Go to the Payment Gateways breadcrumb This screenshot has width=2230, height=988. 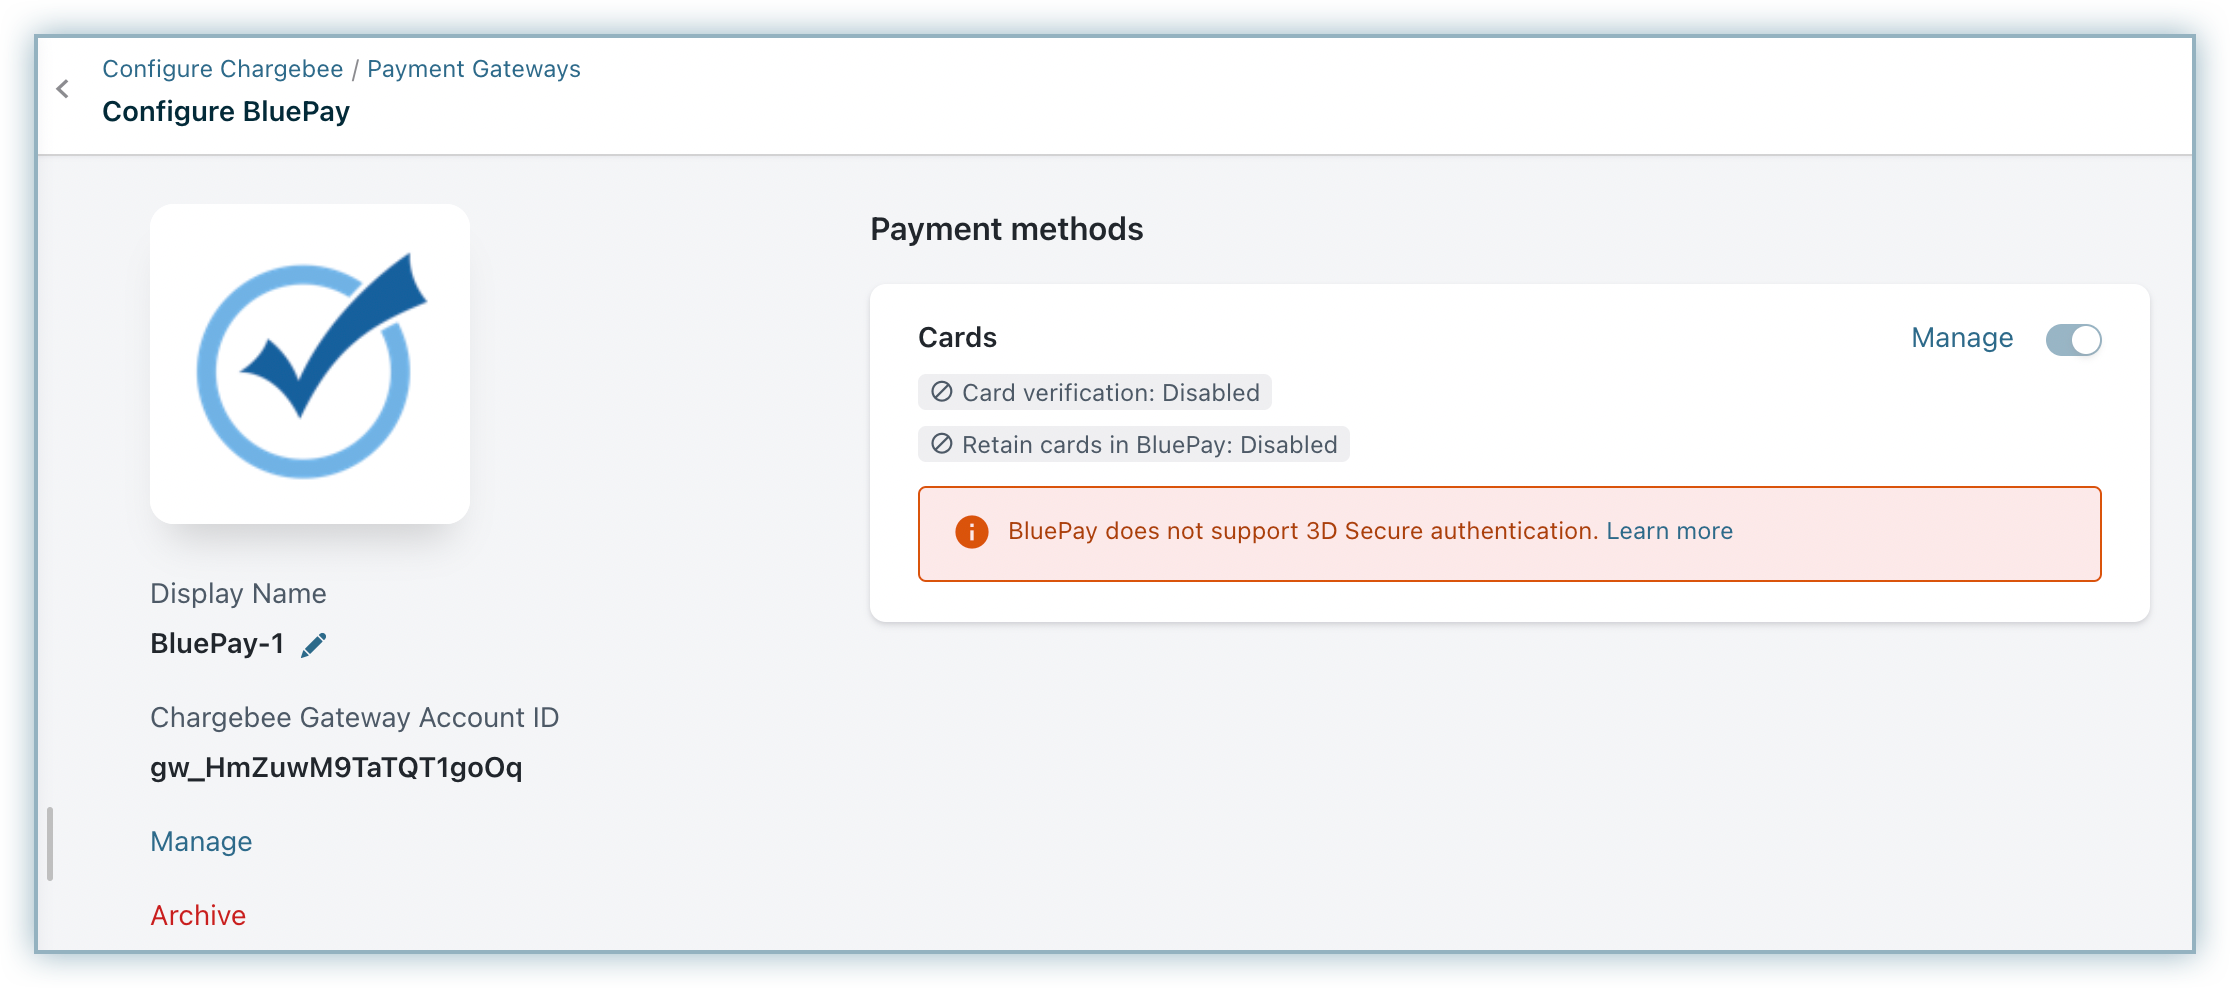tap(473, 69)
